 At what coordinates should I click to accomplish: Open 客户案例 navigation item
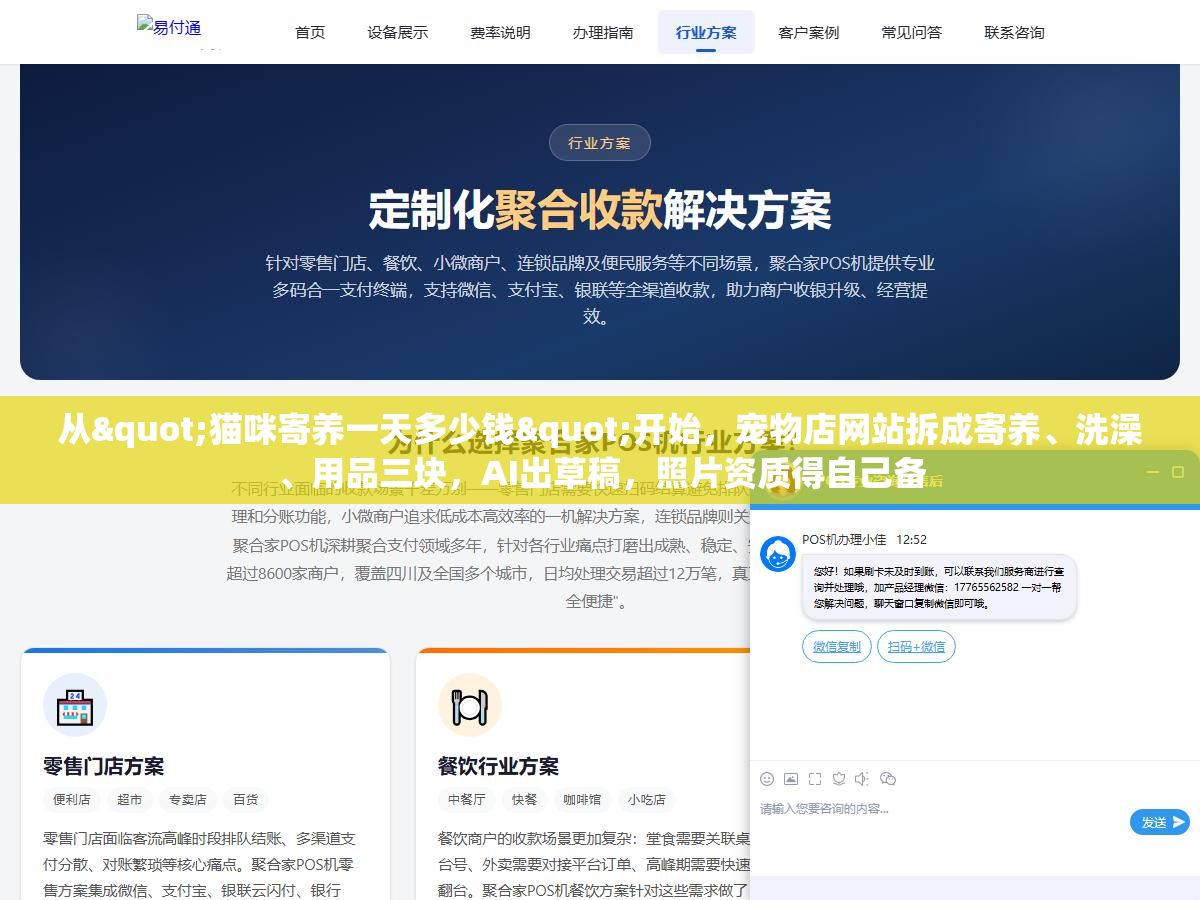click(x=809, y=32)
